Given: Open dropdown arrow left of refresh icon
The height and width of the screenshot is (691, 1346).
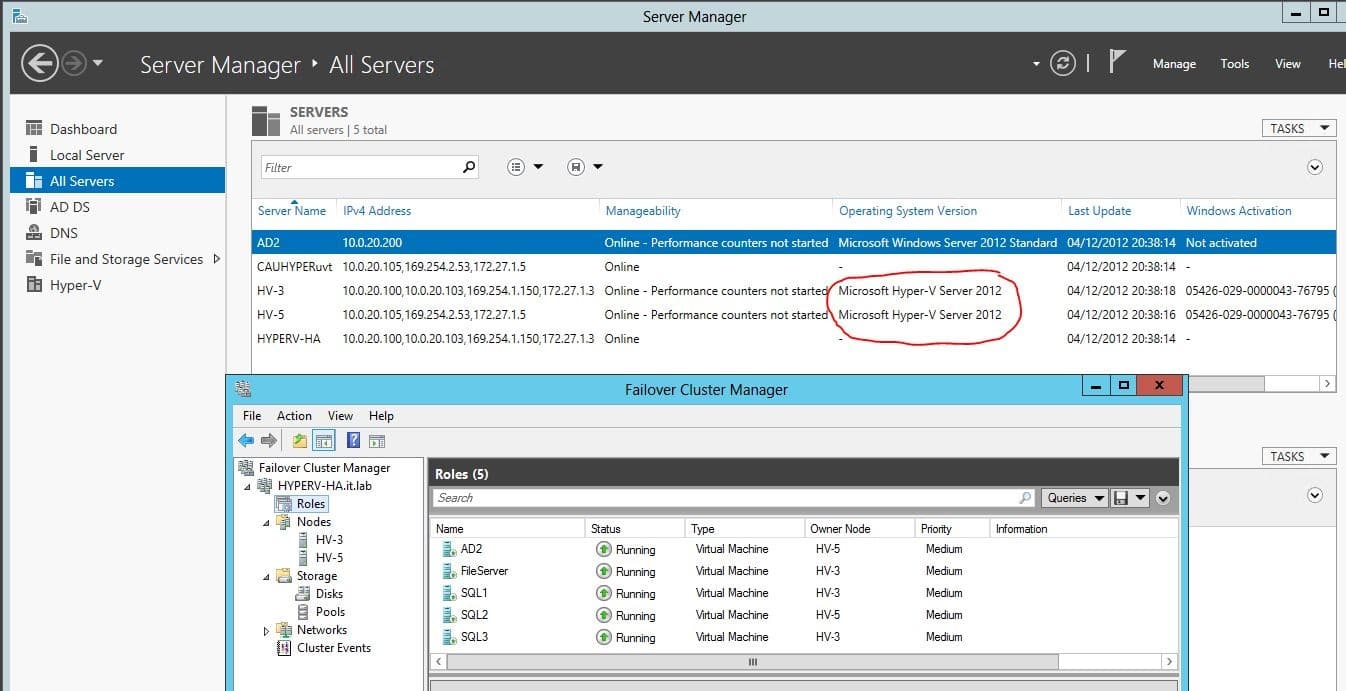Looking at the screenshot, I should click(x=1036, y=64).
